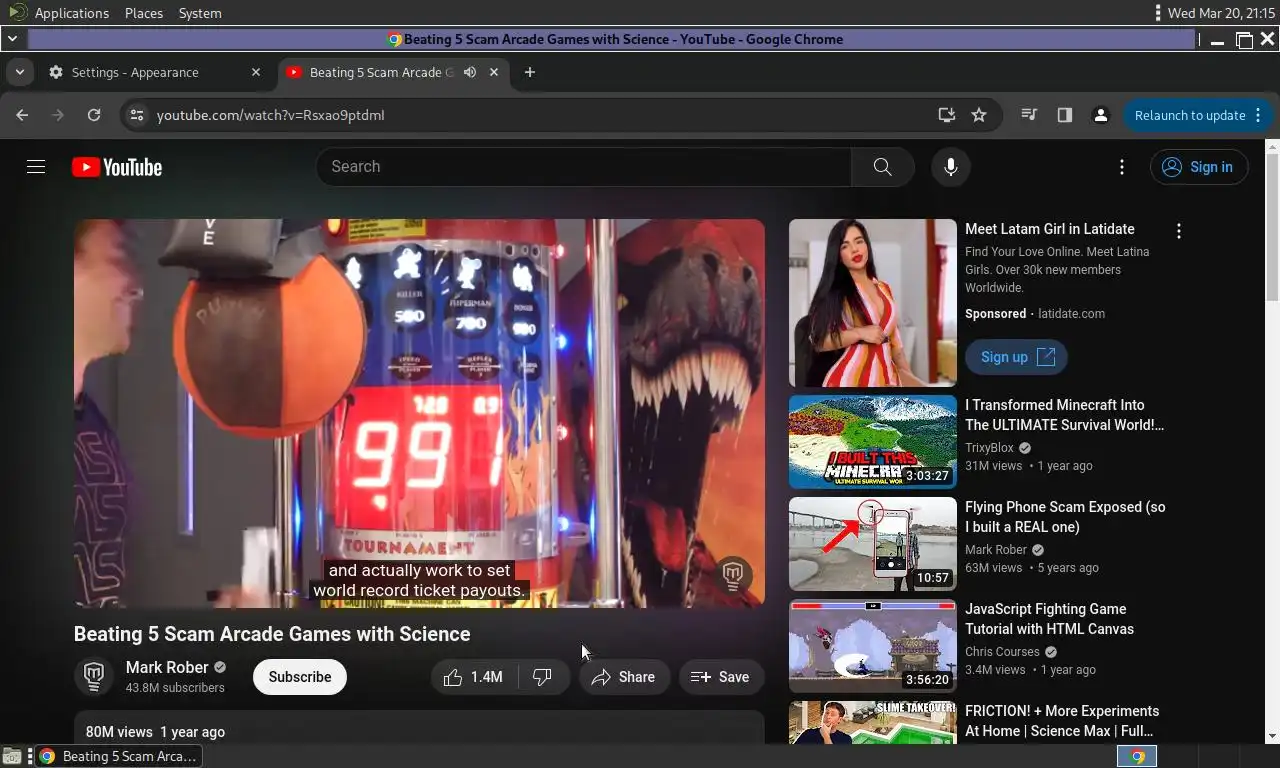Bookmark this page with star icon
Viewport: 1280px width, 768px height.
tap(979, 115)
